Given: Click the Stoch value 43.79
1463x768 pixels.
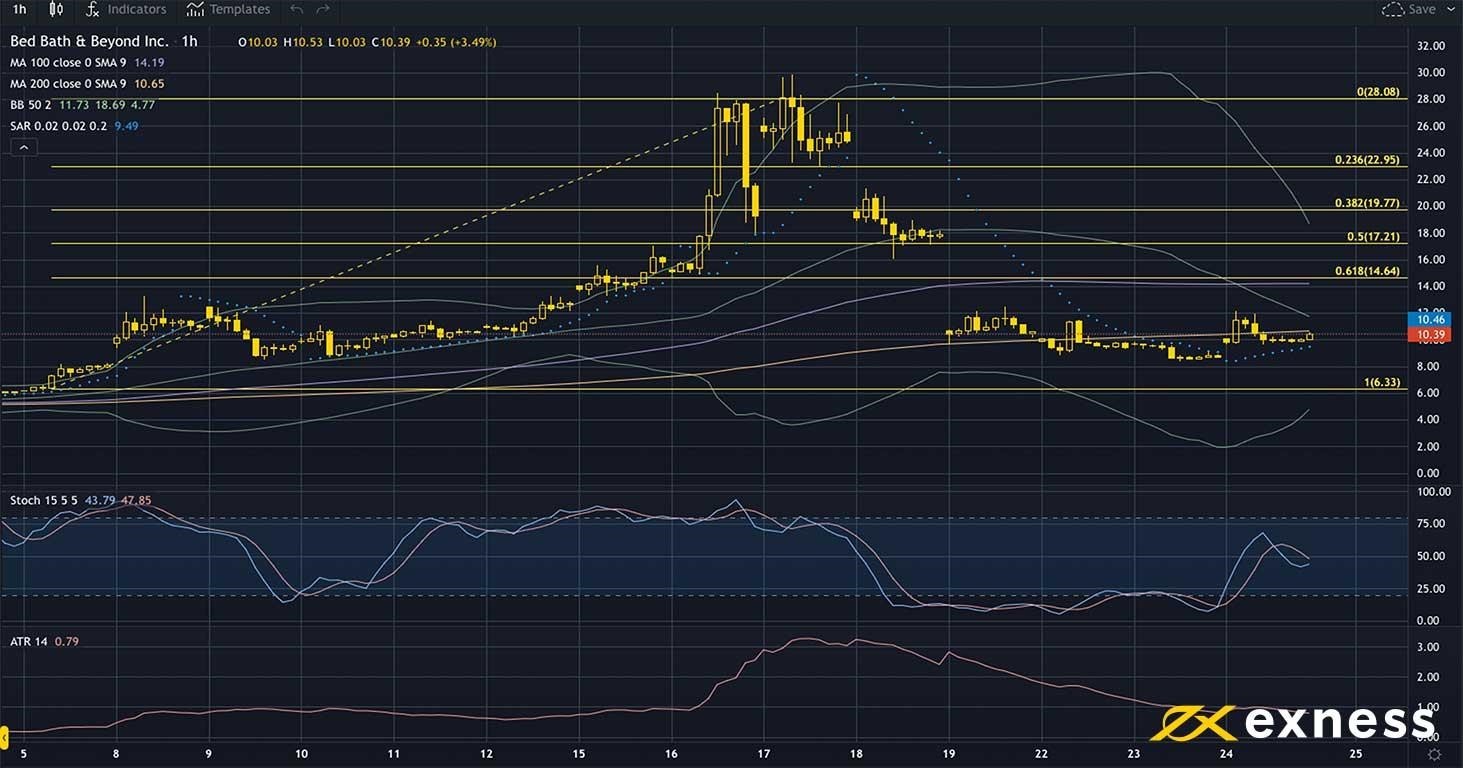Looking at the screenshot, I should point(101,500).
